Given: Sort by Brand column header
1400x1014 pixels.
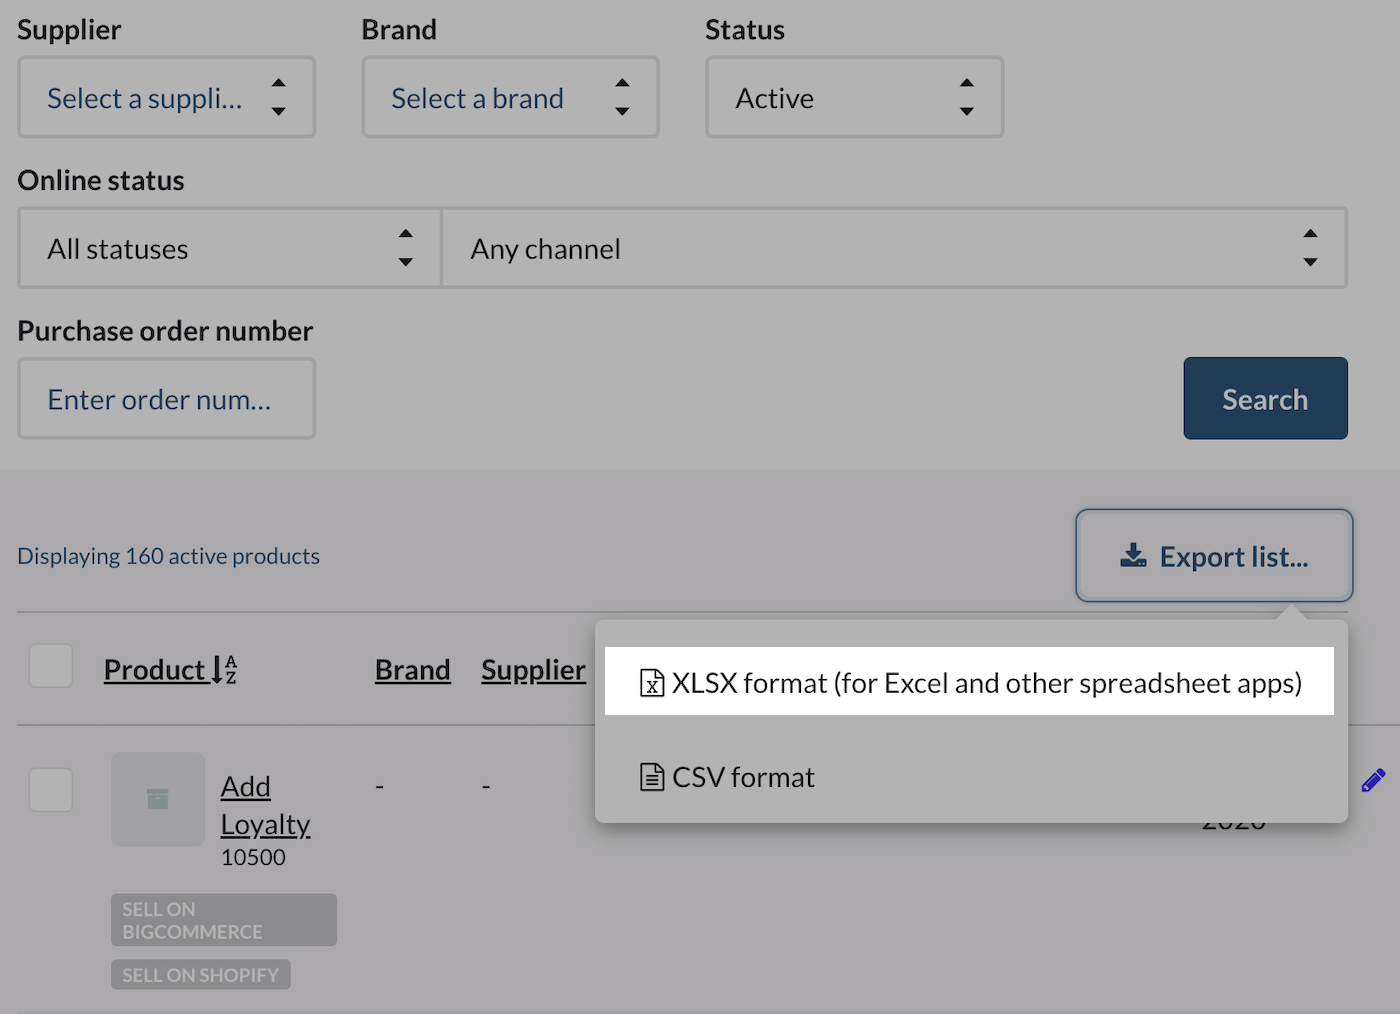Looking at the screenshot, I should pyautogui.click(x=412, y=669).
